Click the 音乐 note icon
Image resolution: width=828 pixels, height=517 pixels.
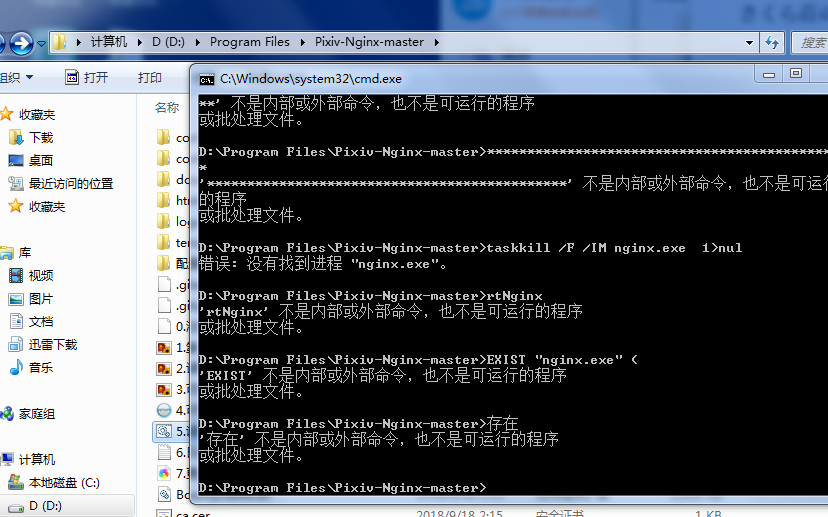coord(16,368)
